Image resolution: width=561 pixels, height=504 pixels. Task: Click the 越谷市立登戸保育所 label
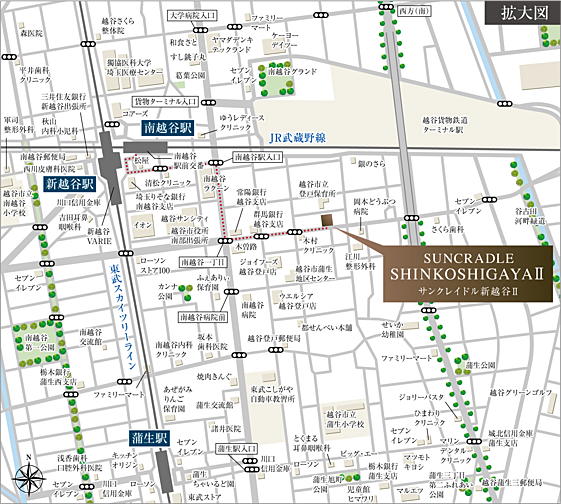[317, 189]
